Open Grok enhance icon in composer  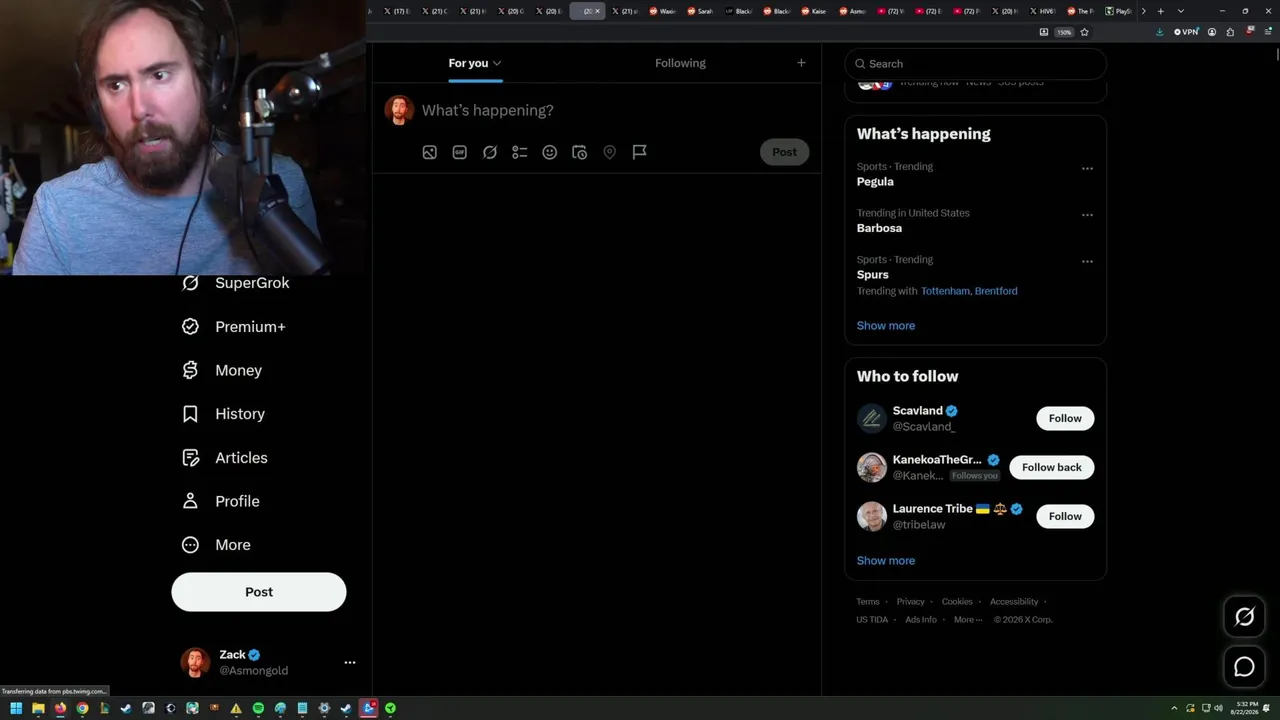(x=490, y=152)
